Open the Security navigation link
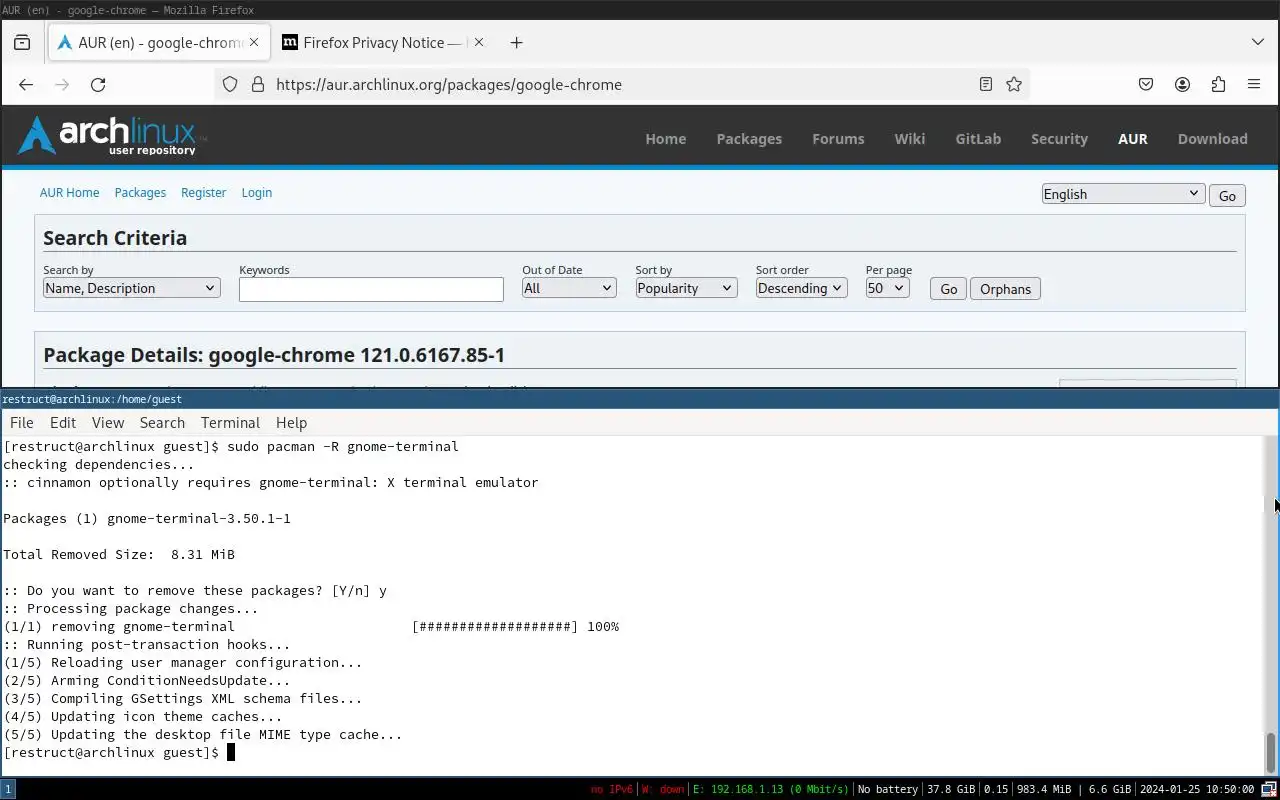Viewport: 1280px width, 800px height. pyautogui.click(x=1059, y=138)
